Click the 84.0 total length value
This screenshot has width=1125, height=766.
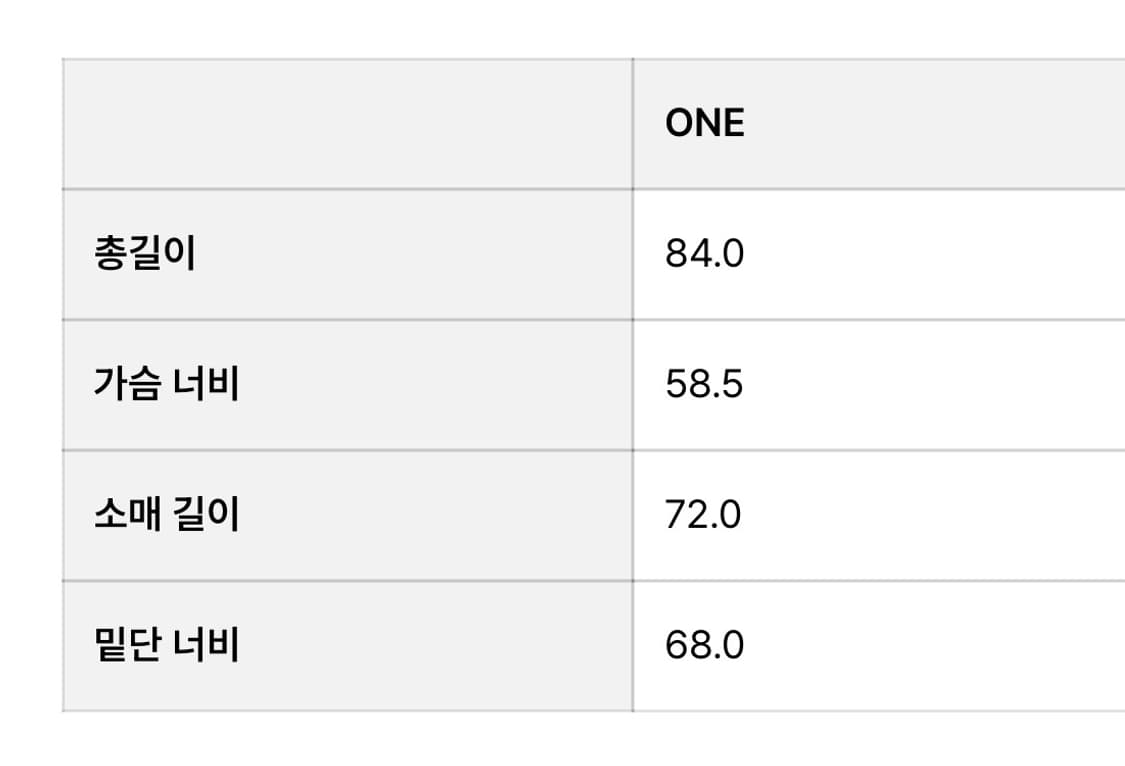[705, 254]
